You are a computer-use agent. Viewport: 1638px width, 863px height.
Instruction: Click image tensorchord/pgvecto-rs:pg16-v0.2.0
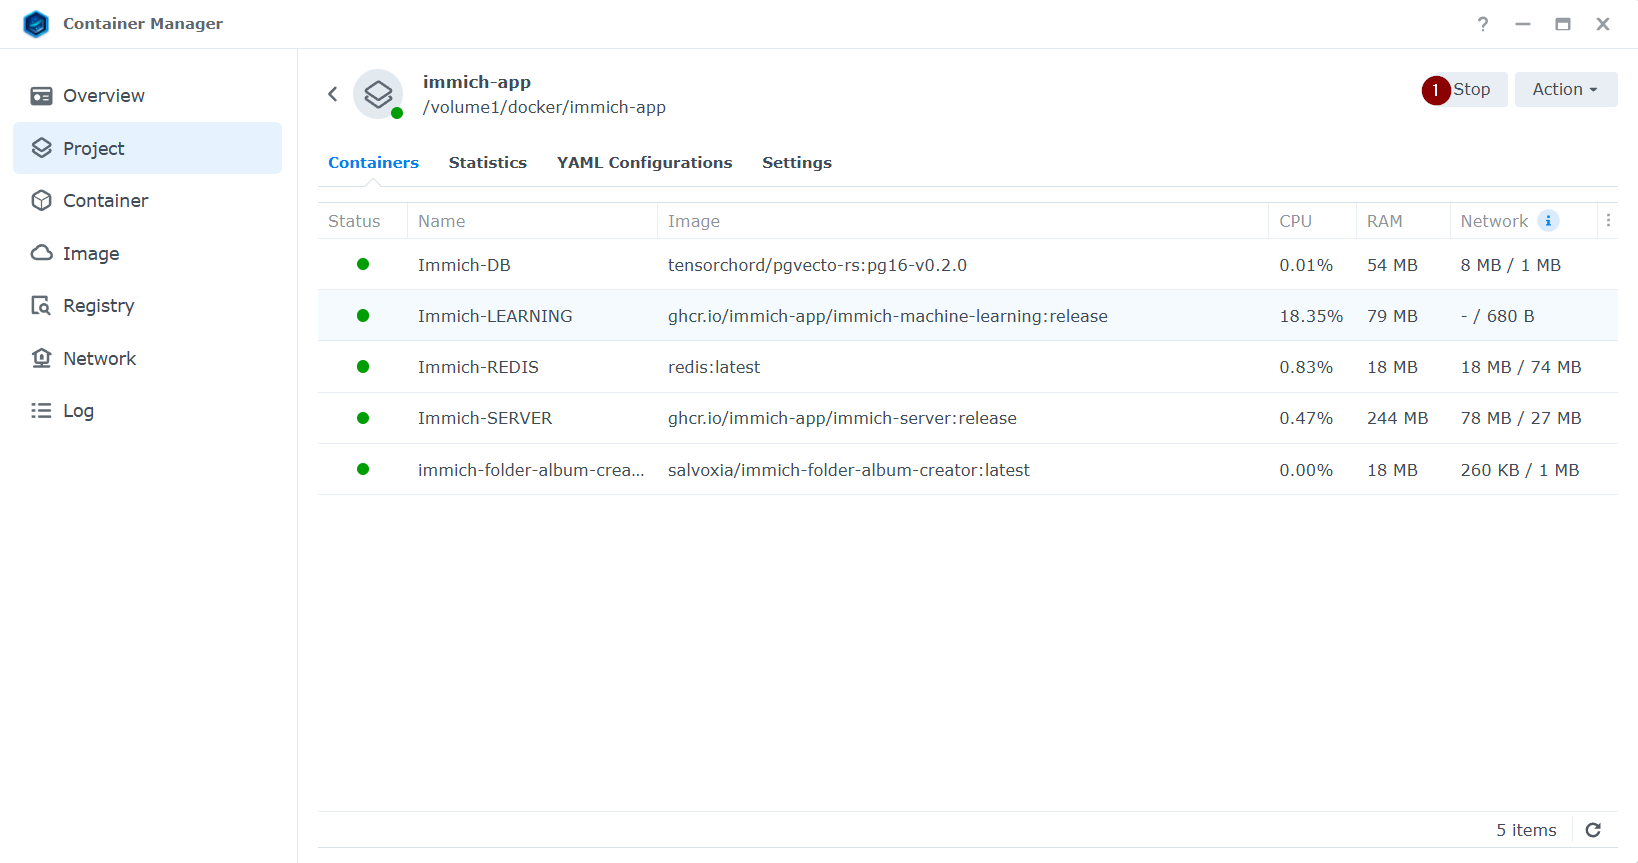(x=817, y=265)
